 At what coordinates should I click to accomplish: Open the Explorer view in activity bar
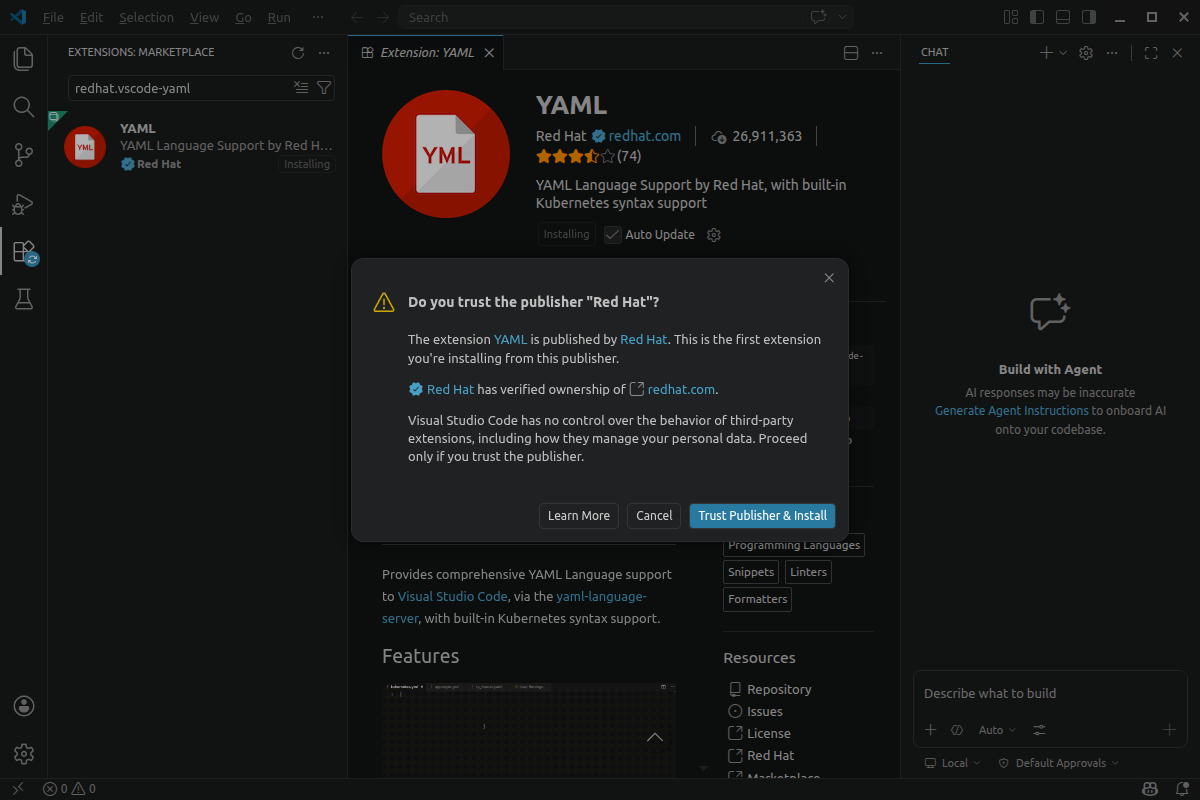23,59
